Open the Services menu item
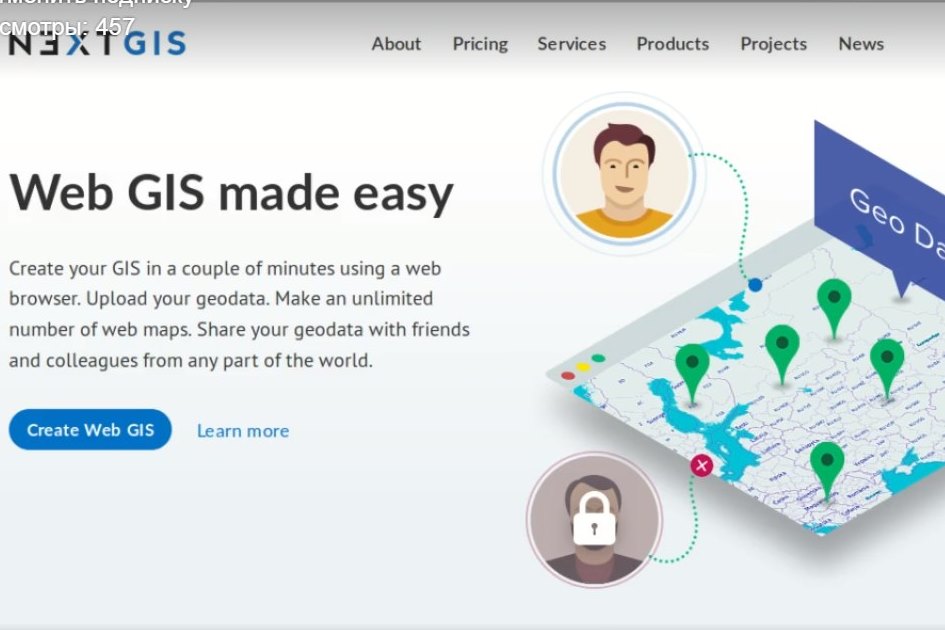Image resolution: width=945 pixels, height=630 pixels. click(572, 44)
